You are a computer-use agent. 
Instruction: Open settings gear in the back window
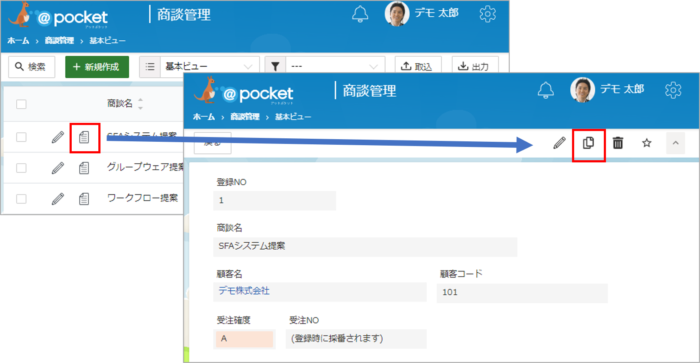click(x=488, y=14)
